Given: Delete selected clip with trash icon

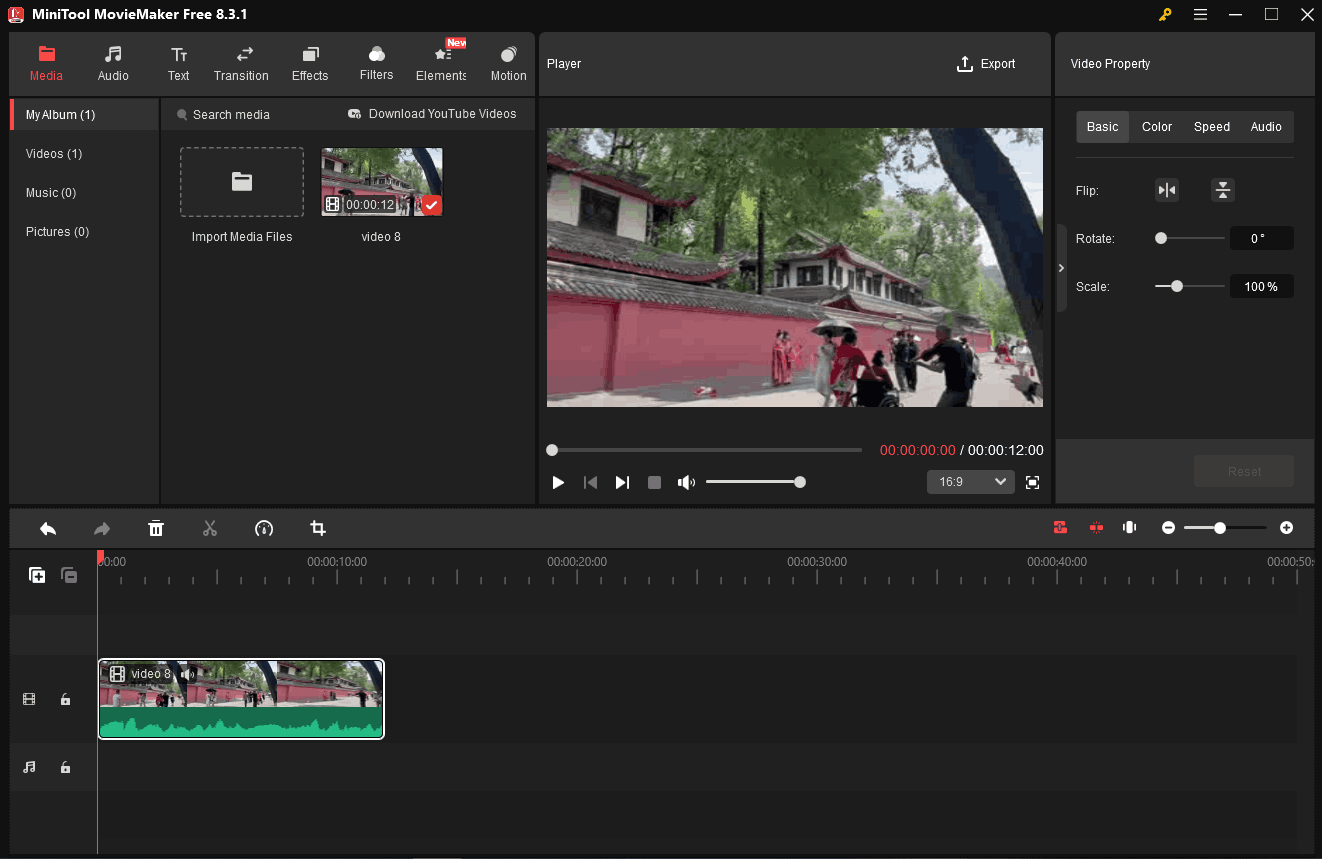Looking at the screenshot, I should tap(156, 528).
